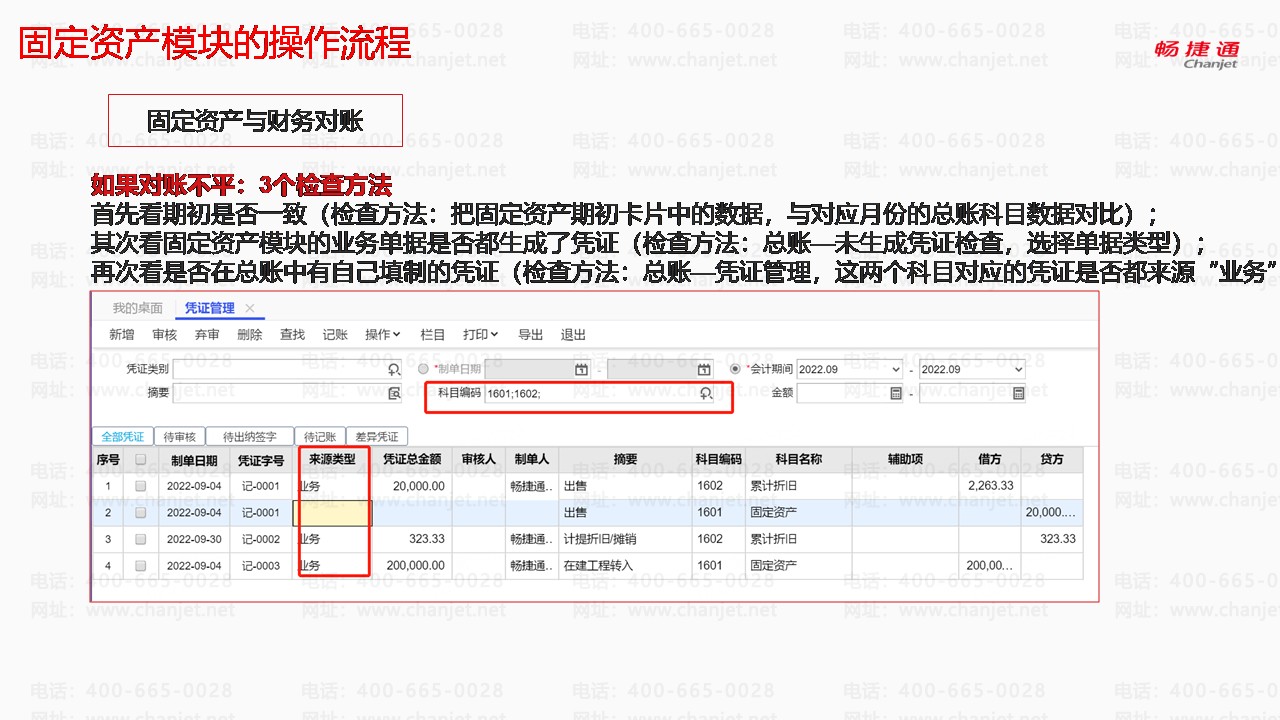Open calculator icon for minimum 金额

pos(896,393)
